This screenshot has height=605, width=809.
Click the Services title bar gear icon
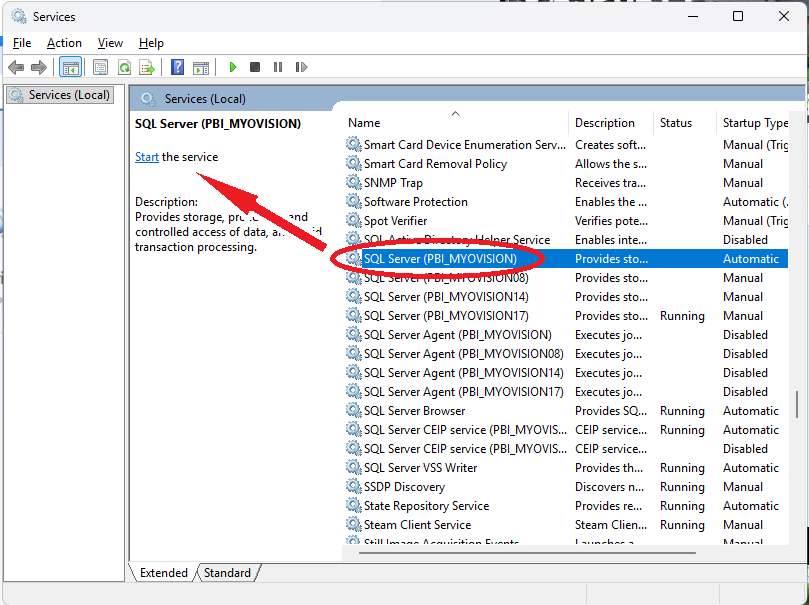tap(19, 17)
